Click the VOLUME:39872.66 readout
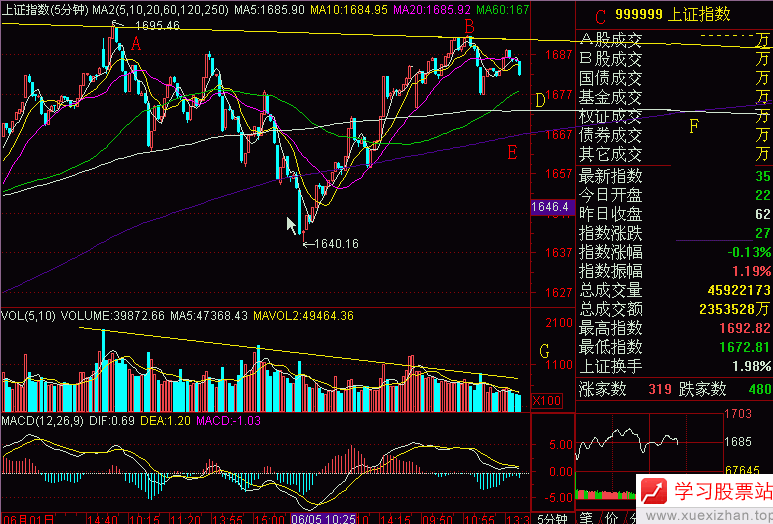The height and width of the screenshot is (524, 773). 112,315
